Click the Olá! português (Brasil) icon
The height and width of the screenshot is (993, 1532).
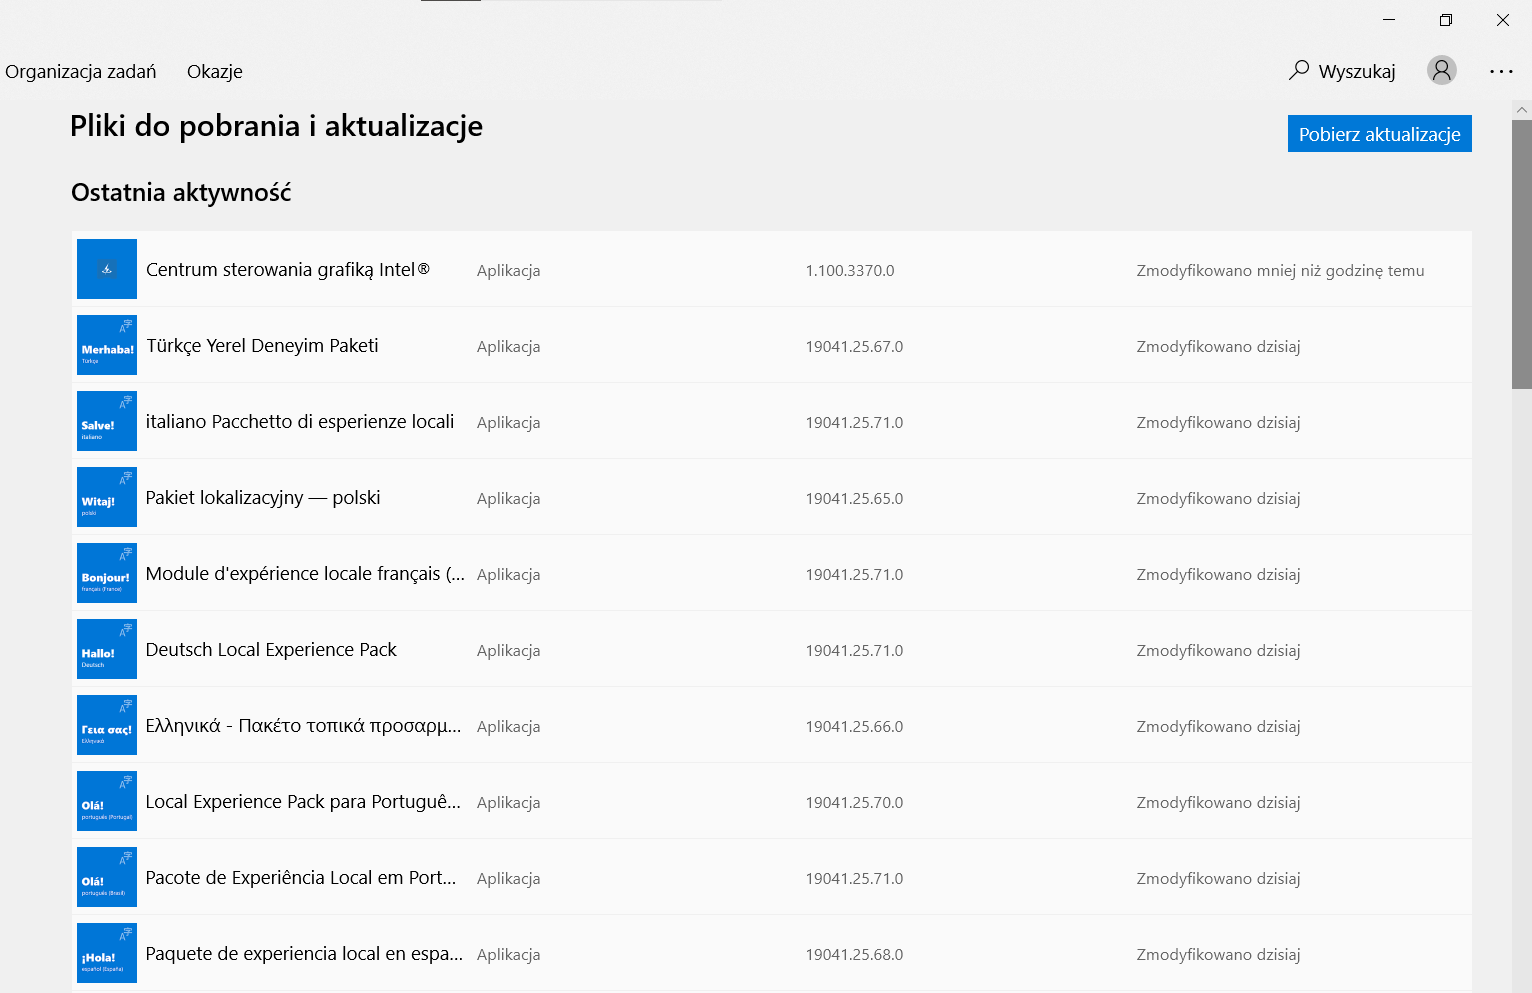(x=107, y=877)
